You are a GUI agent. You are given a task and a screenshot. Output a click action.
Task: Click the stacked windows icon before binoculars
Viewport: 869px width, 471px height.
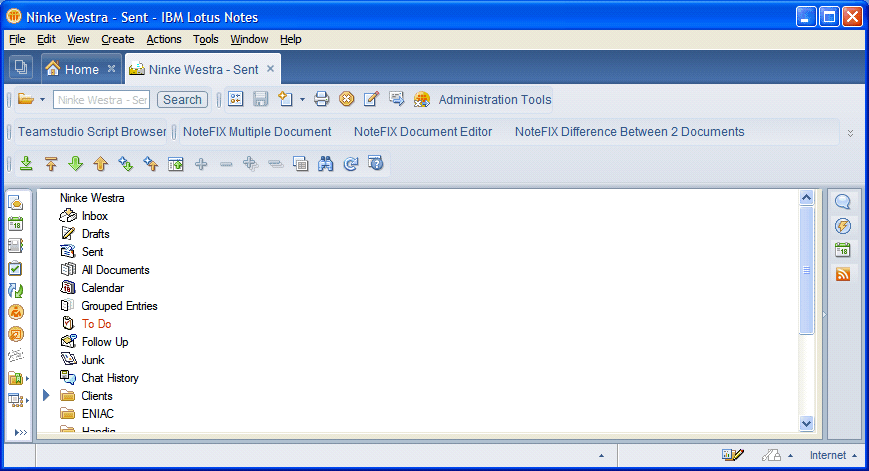pyautogui.click(x=300, y=163)
